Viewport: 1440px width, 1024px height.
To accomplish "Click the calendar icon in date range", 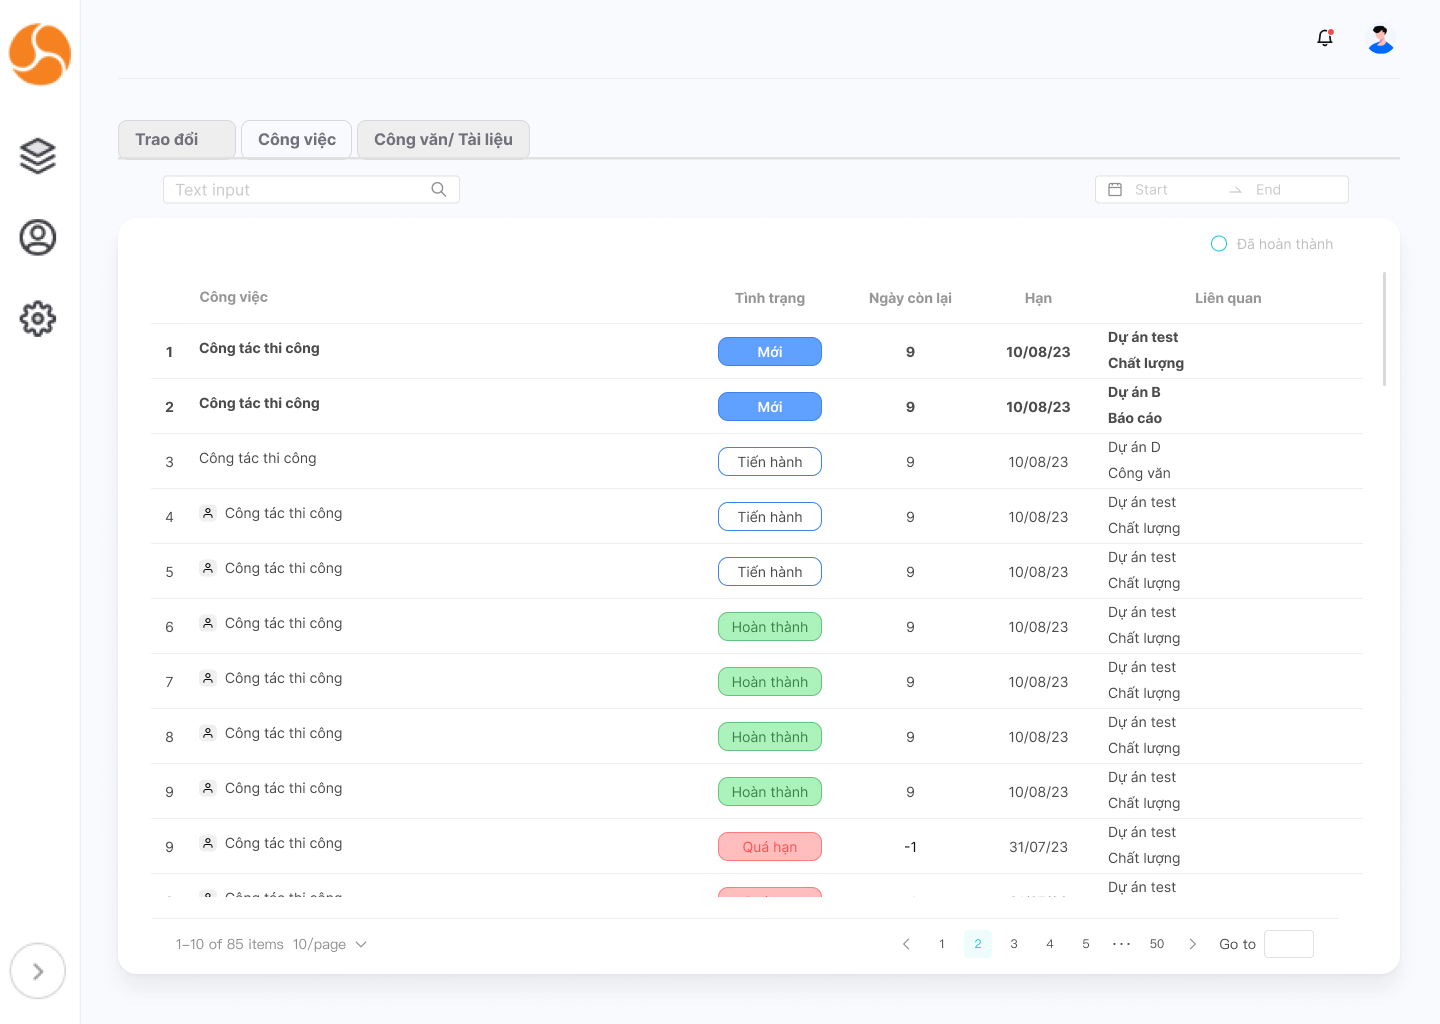I will click(x=1115, y=190).
